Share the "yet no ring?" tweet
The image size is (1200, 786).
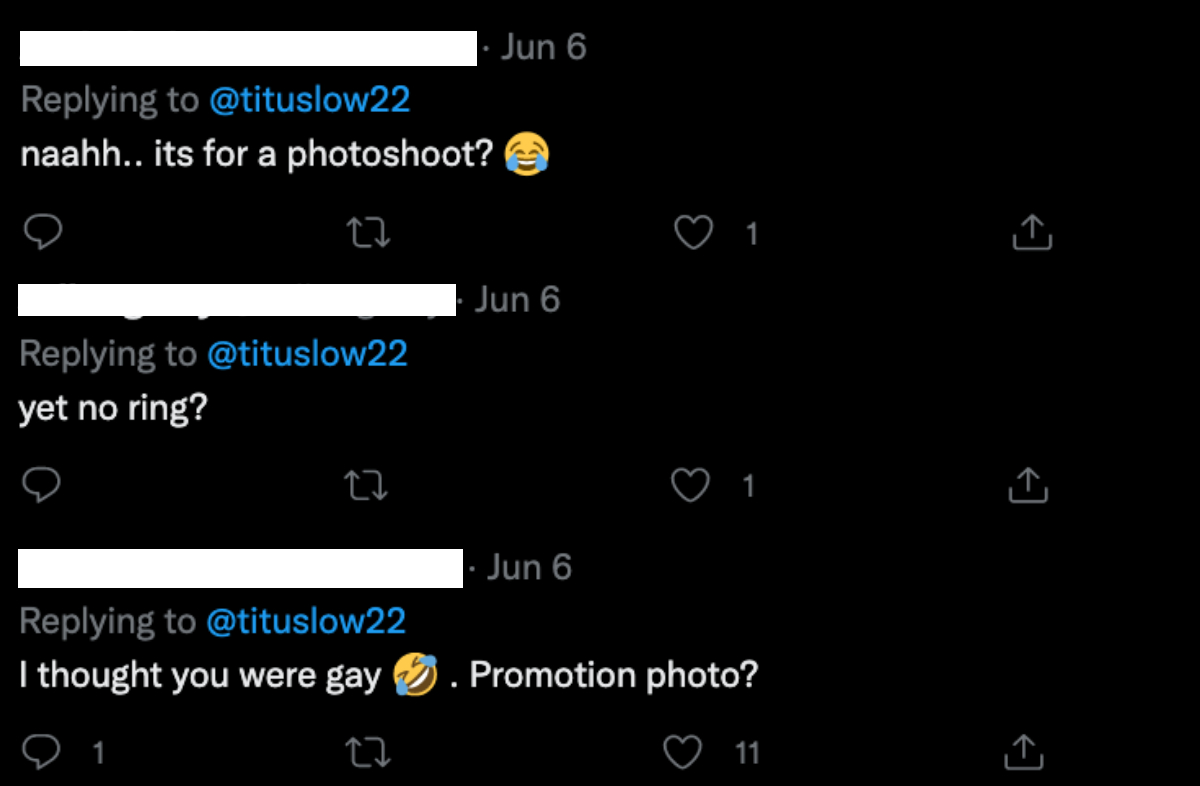[x=1027, y=486]
